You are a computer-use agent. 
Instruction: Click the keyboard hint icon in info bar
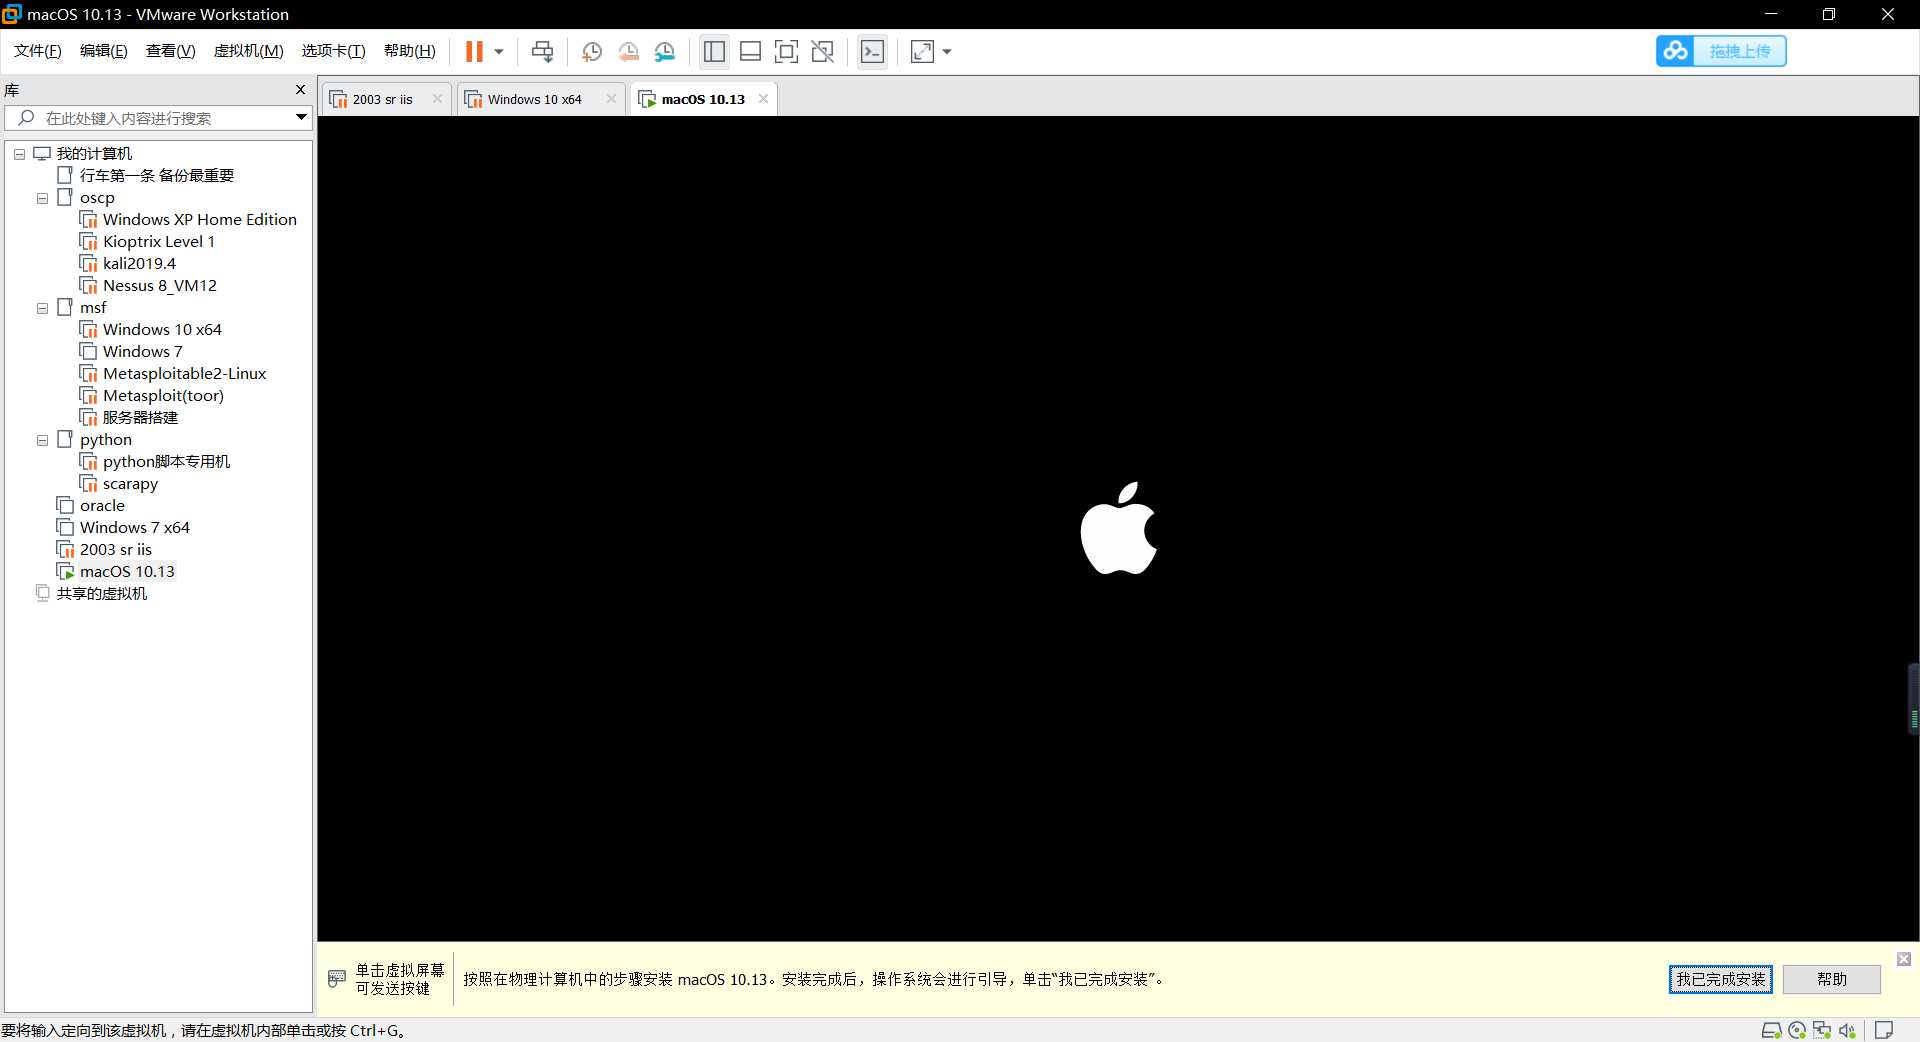pos(337,978)
